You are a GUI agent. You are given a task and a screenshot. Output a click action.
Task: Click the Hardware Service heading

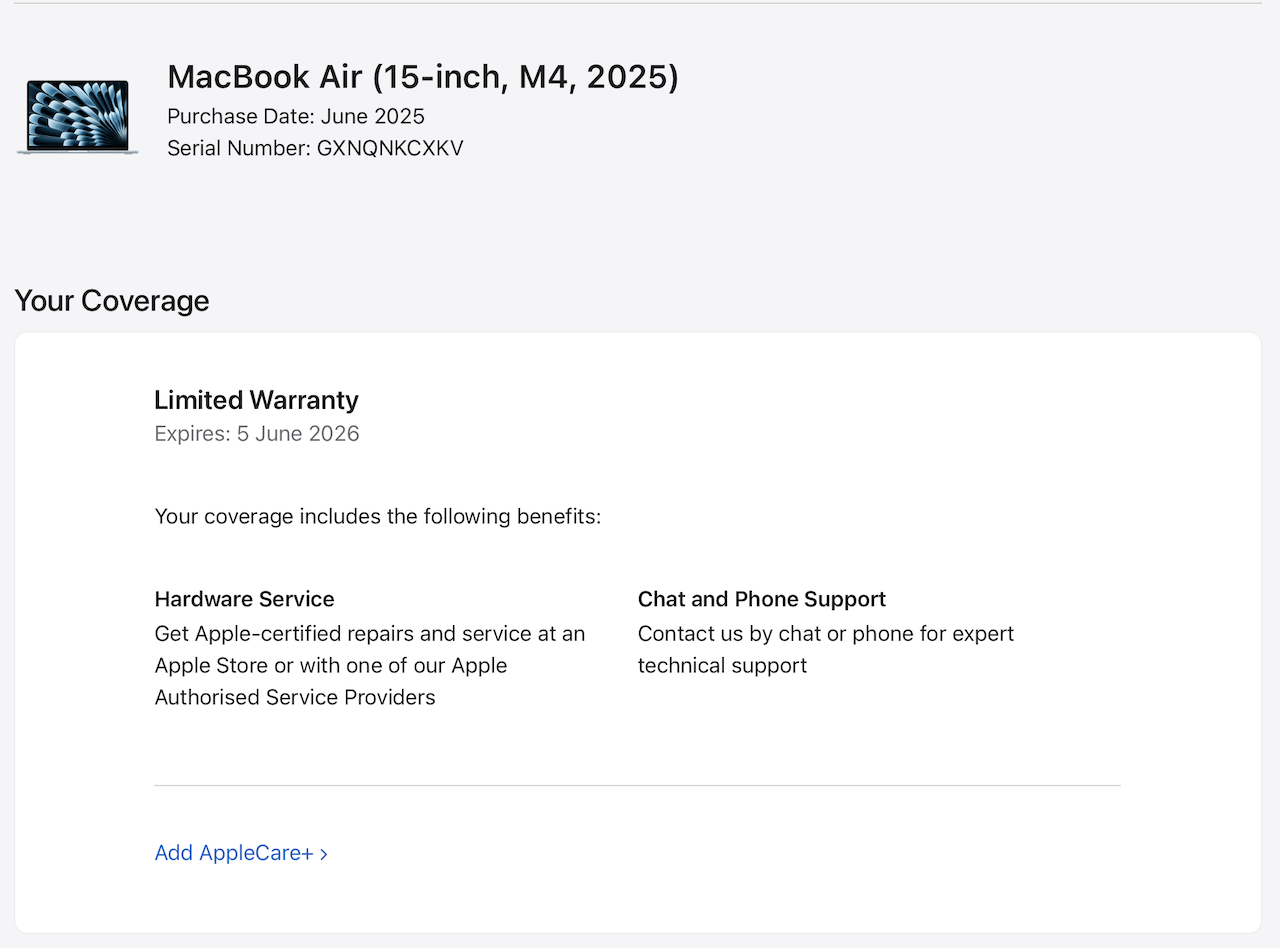245,599
